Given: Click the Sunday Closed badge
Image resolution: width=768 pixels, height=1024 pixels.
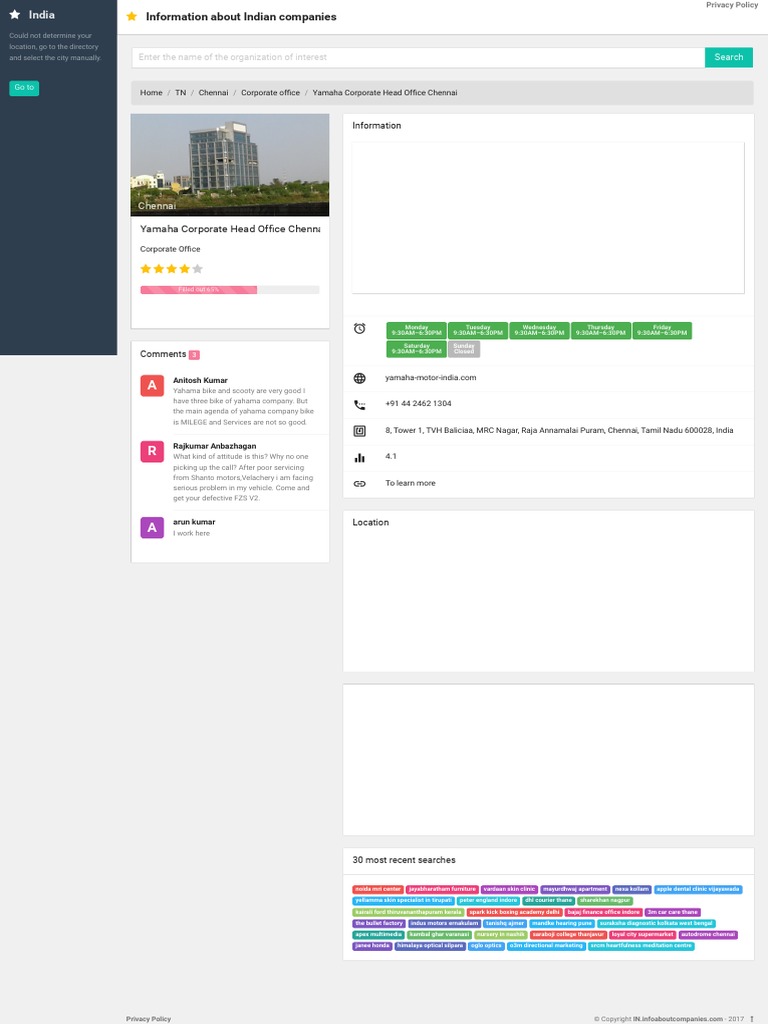Looking at the screenshot, I should (x=464, y=349).
